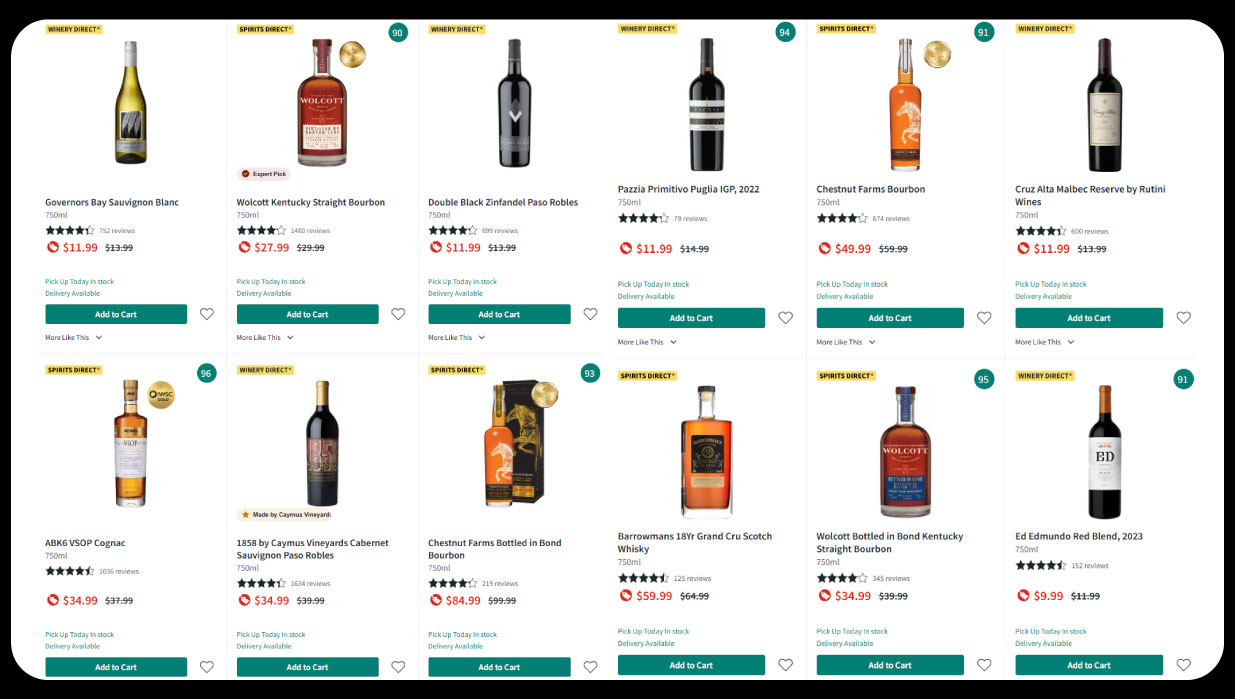Add Barrowmans 18Yr Scotch Whisky to cart

pos(691,664)
